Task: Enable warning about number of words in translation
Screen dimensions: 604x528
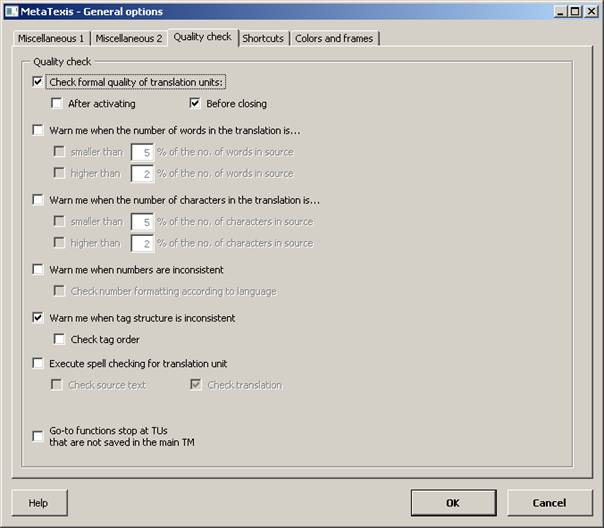Action: (x=38, y=130)
